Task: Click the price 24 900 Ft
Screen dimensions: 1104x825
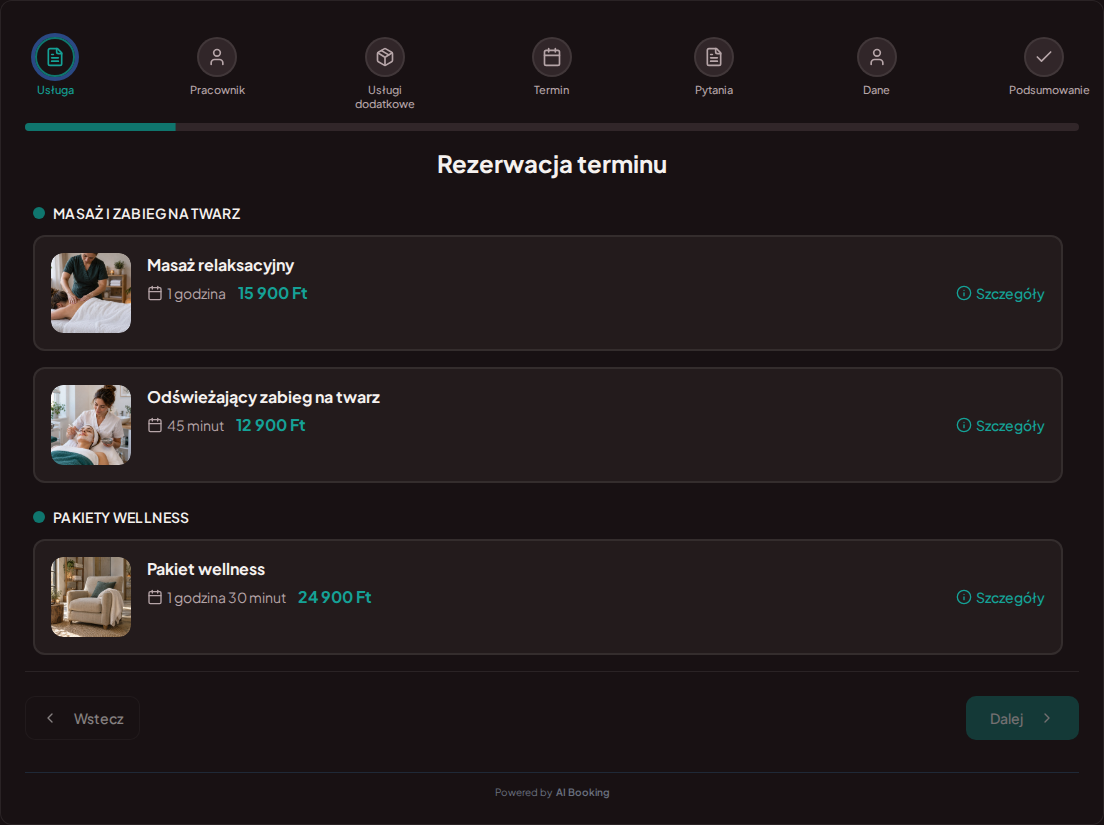Action: click(x=334, y=597)
